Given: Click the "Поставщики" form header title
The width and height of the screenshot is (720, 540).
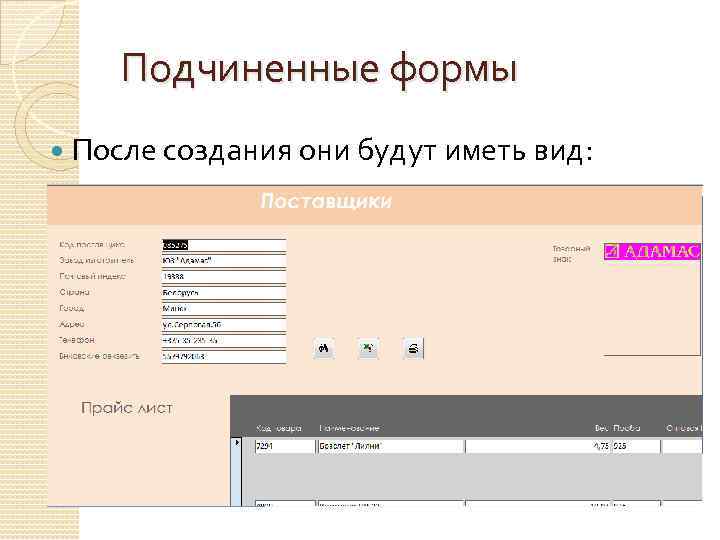Looking at the screenshot, I should 326,201.
